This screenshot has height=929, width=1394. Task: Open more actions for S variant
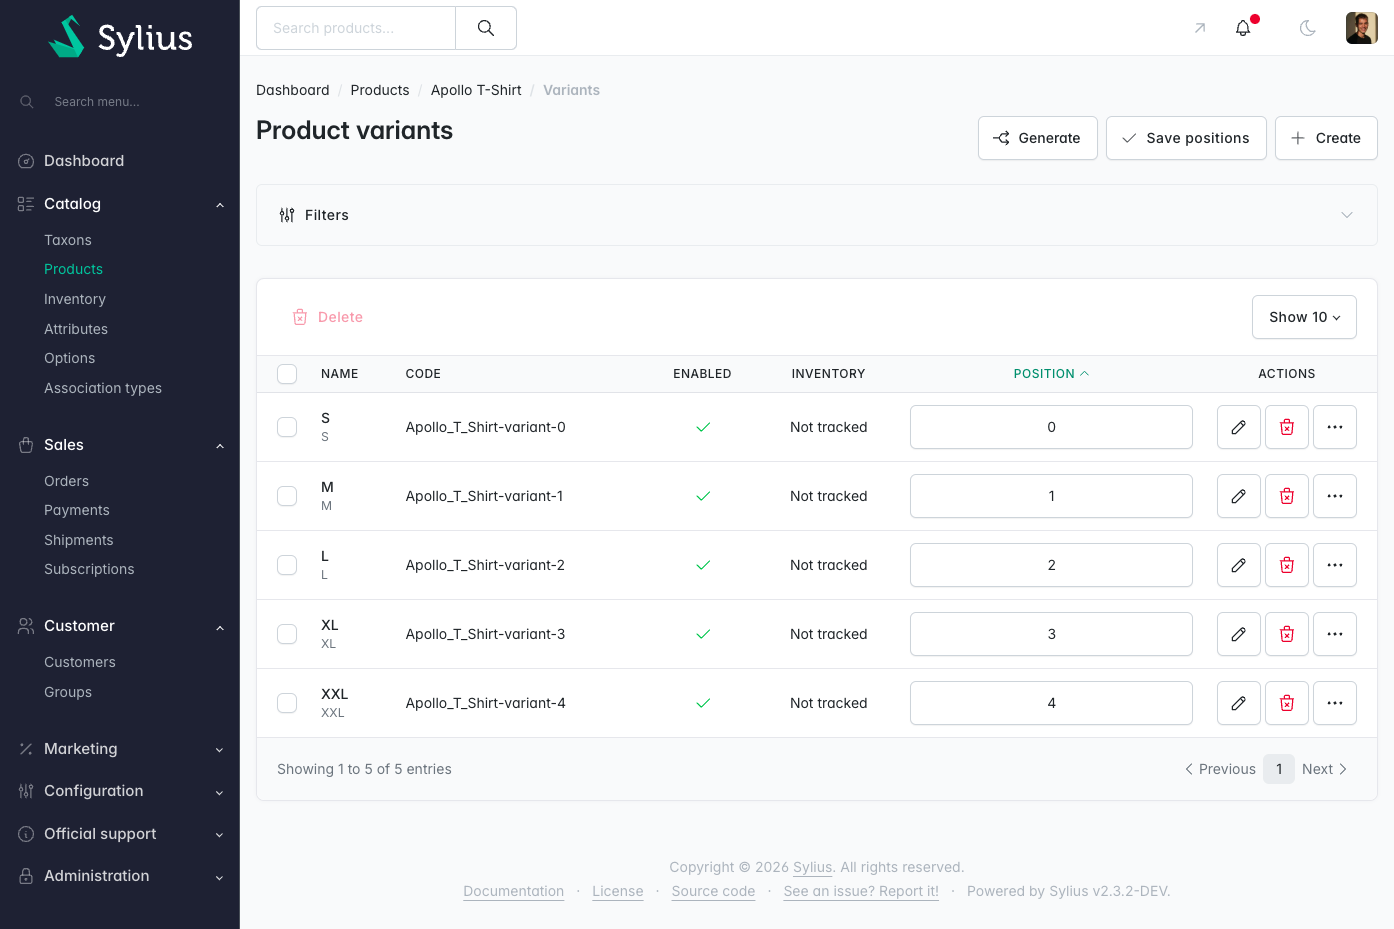(x=1335, y=427)
